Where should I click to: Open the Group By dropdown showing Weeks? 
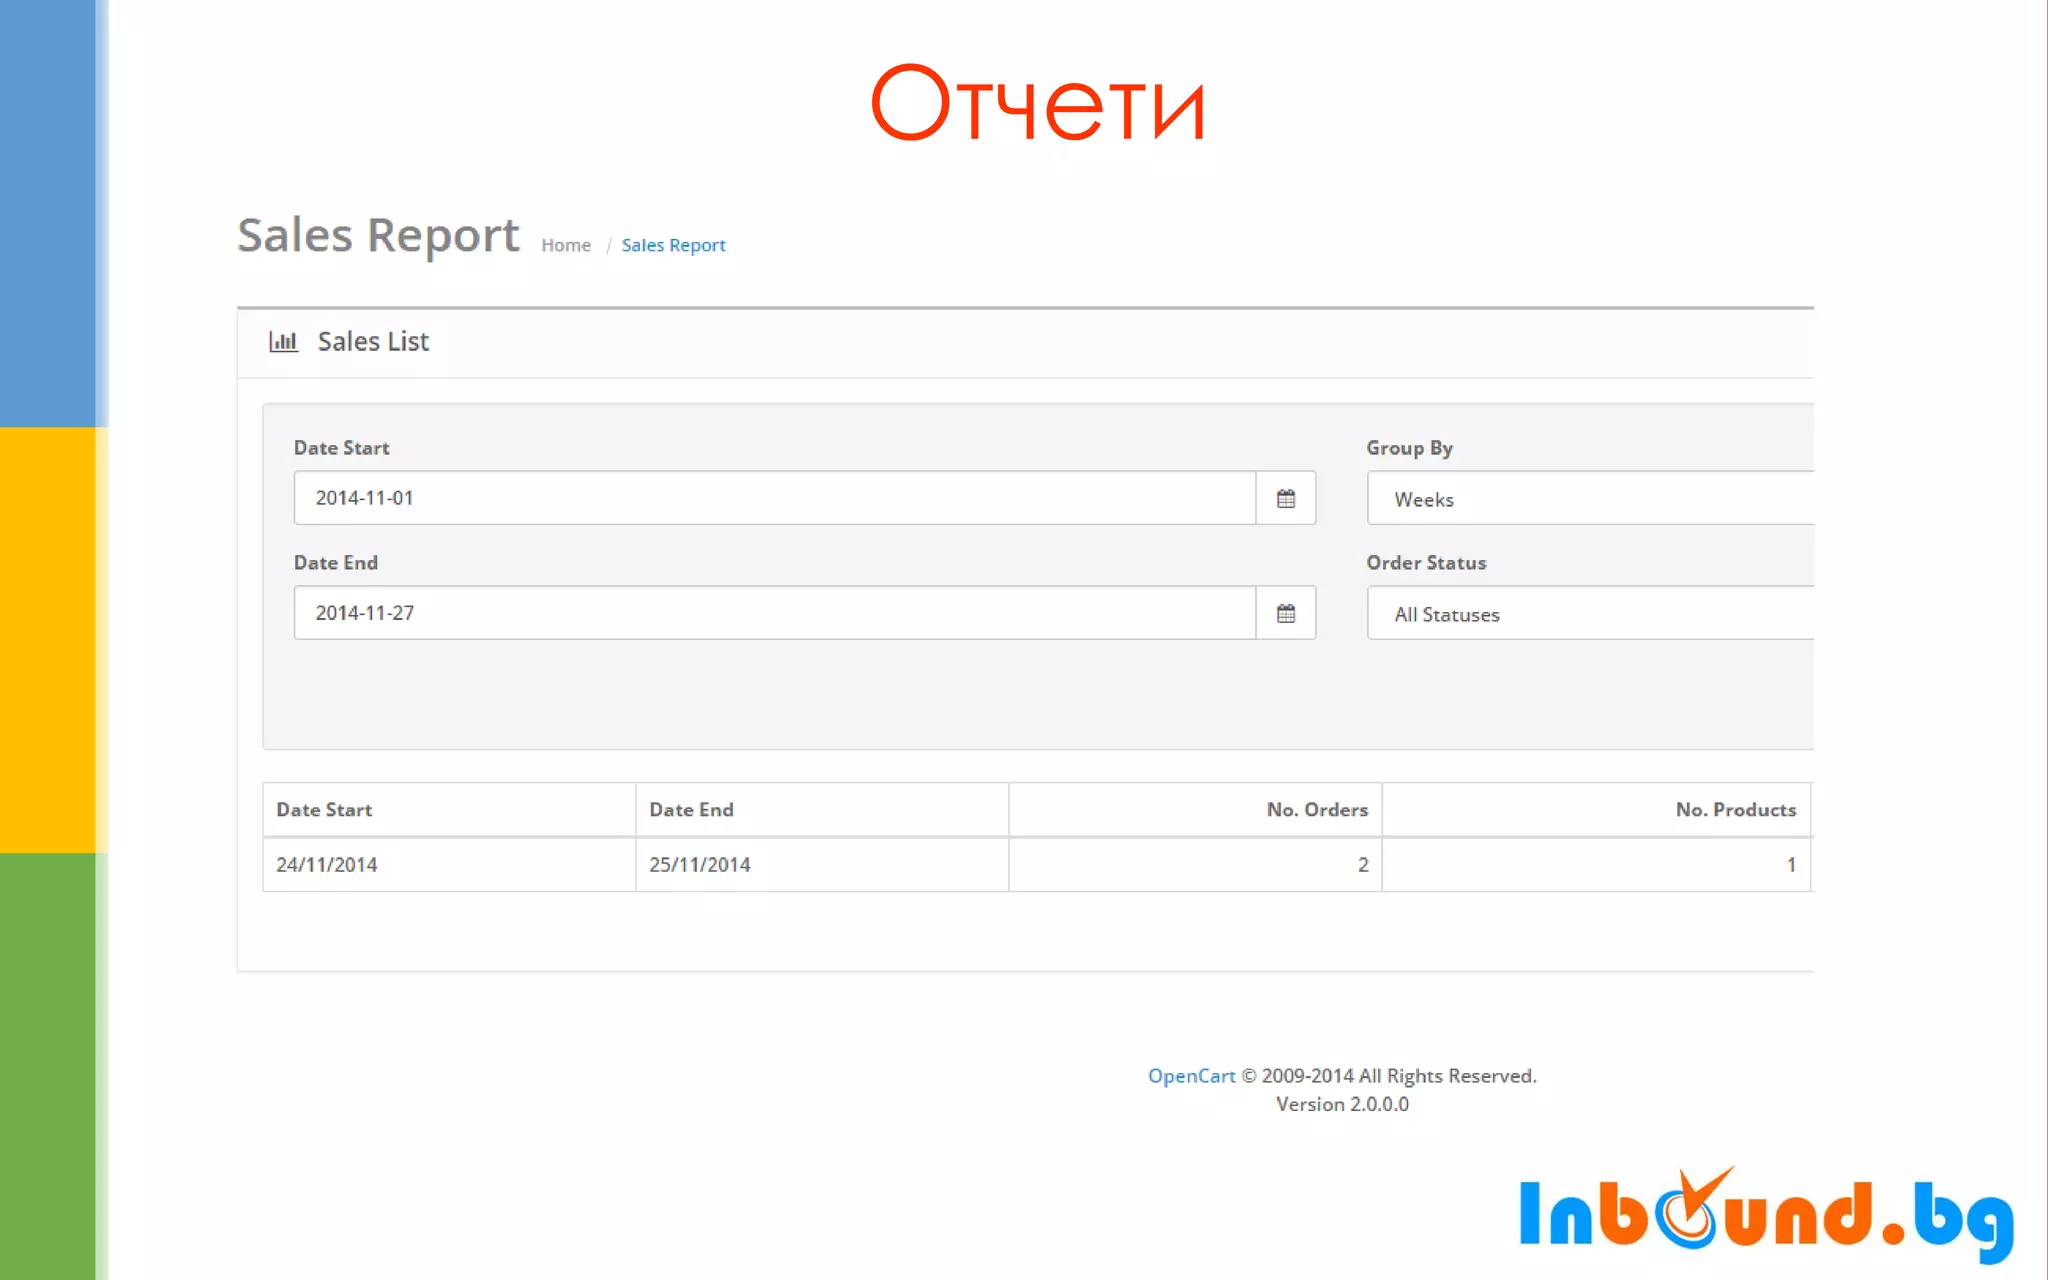[1590, 498]
